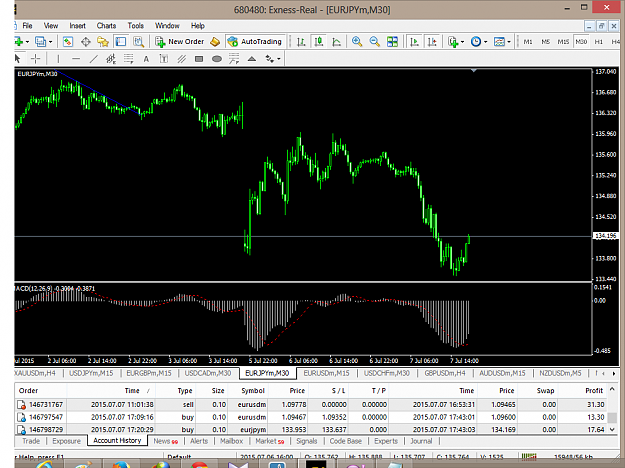Open the Profiles icon

[40, 41]
